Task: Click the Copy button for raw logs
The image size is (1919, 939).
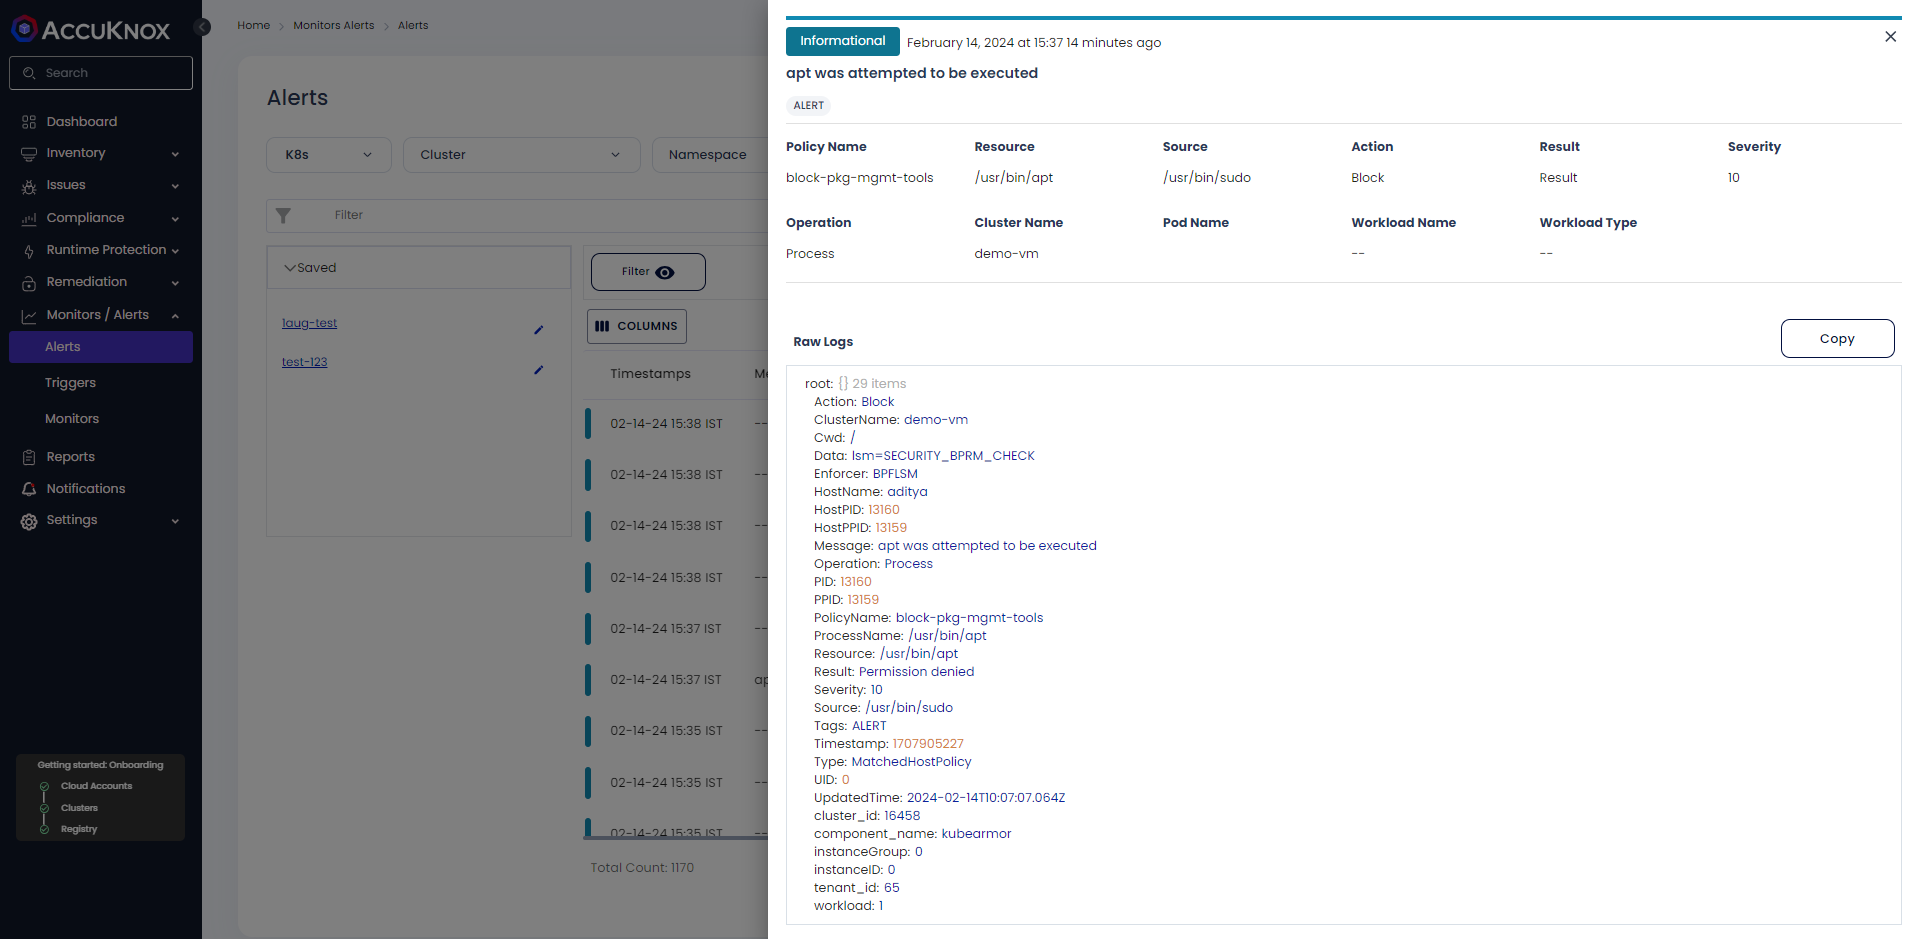Action: (1836, 338)
